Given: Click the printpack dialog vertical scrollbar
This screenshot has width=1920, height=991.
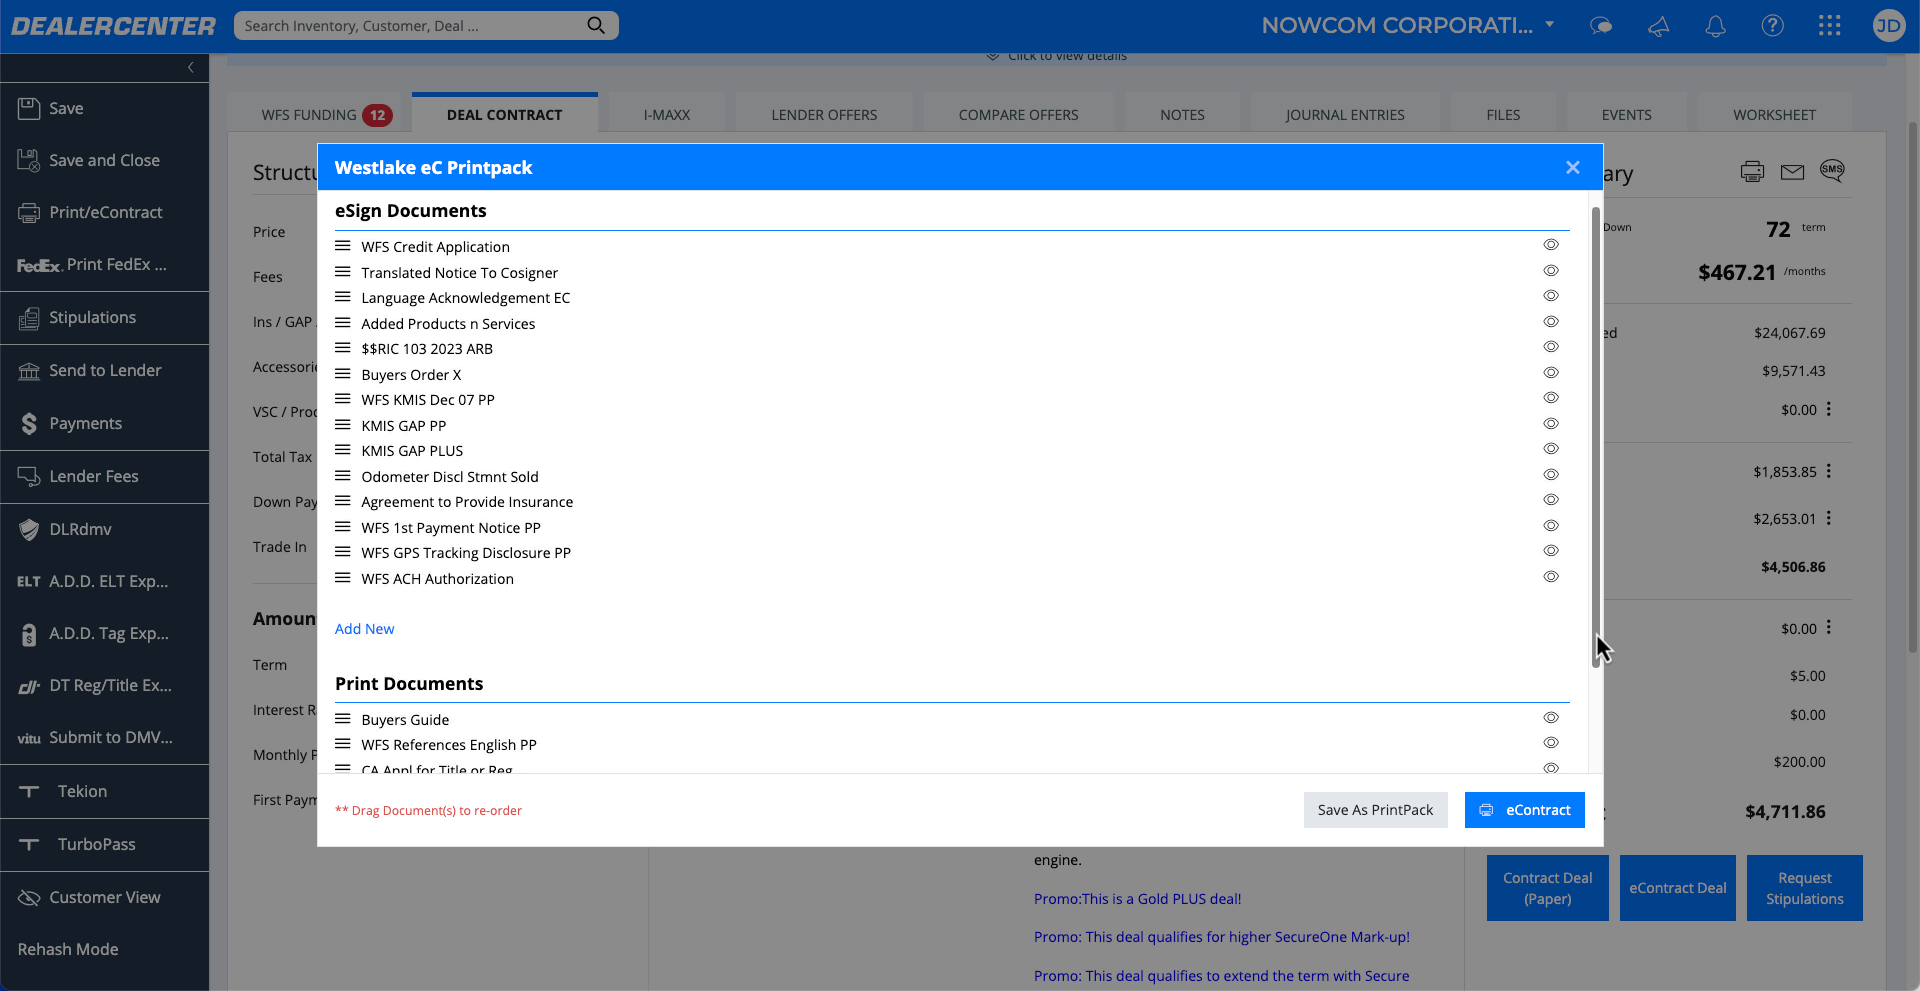Looking at the screenshot, I should coord(1596,437).
